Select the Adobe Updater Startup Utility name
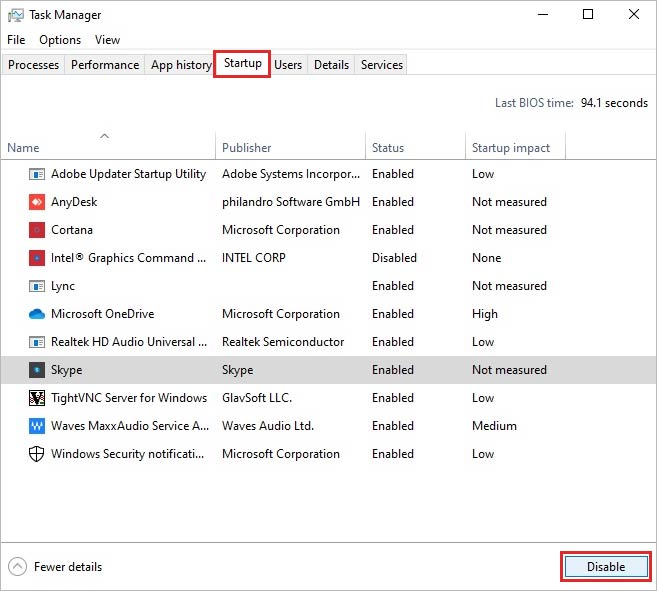Viewport: 657px width, 591px height. [129, 174]
